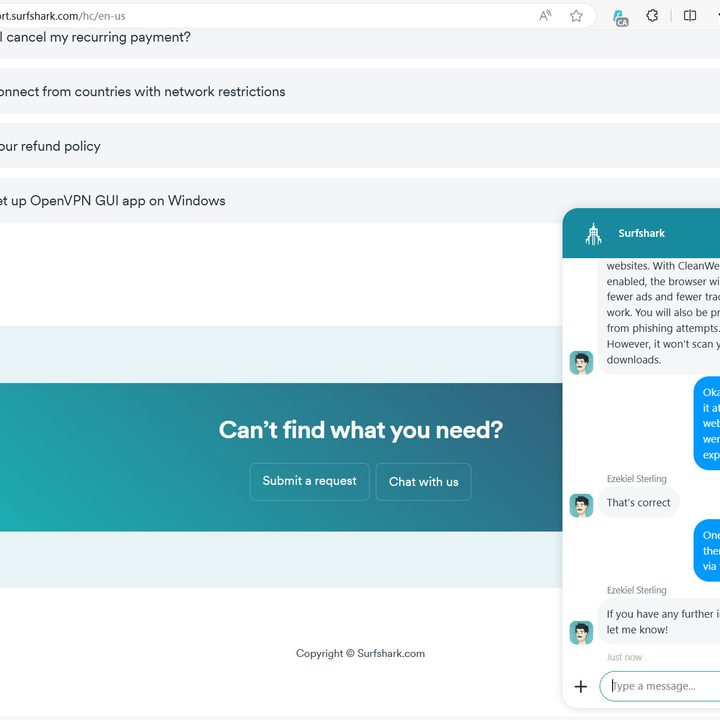Open the countries with network restrictions article
This screenshot has width=720, height=720.
tap(360, 91)
